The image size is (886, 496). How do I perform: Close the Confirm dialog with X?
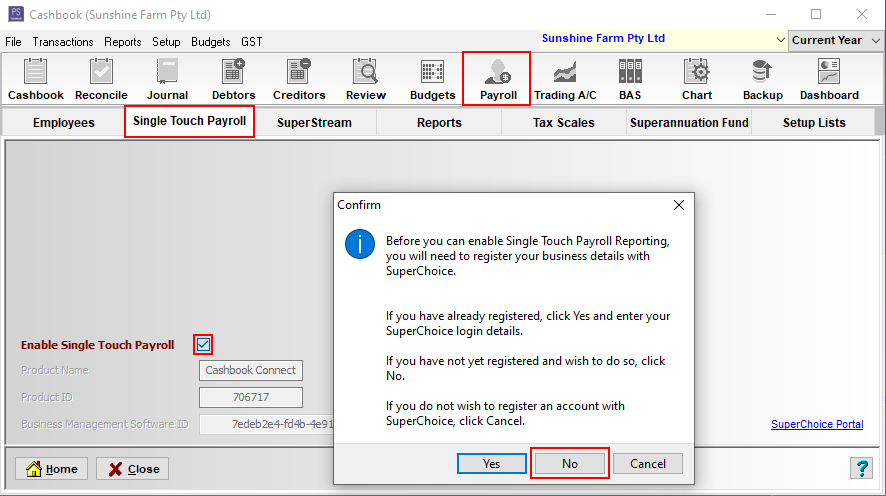click(x=679, y=205)
